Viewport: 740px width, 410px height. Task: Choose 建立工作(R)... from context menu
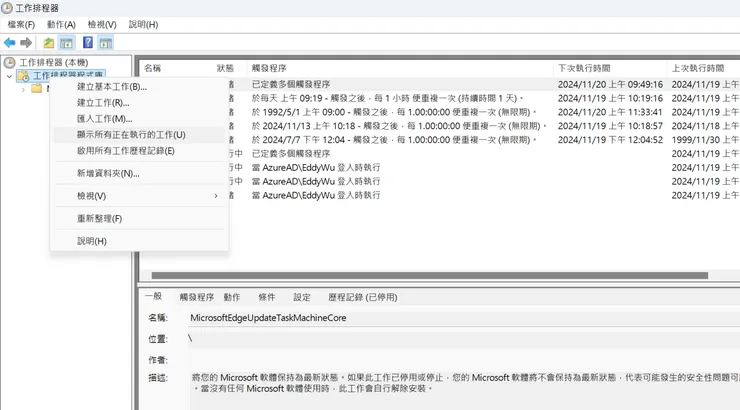click(139, 103)
